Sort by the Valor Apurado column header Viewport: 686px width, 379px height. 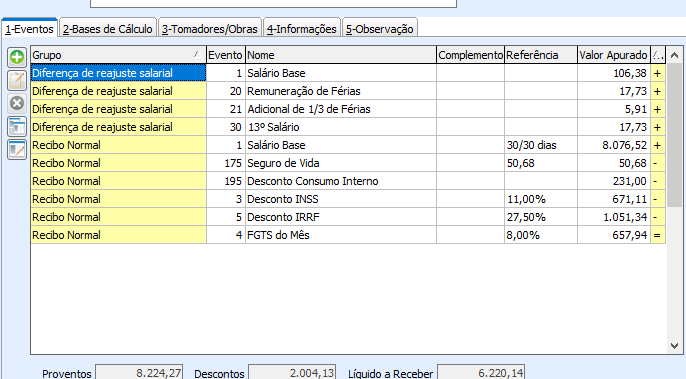coord(613,55)
